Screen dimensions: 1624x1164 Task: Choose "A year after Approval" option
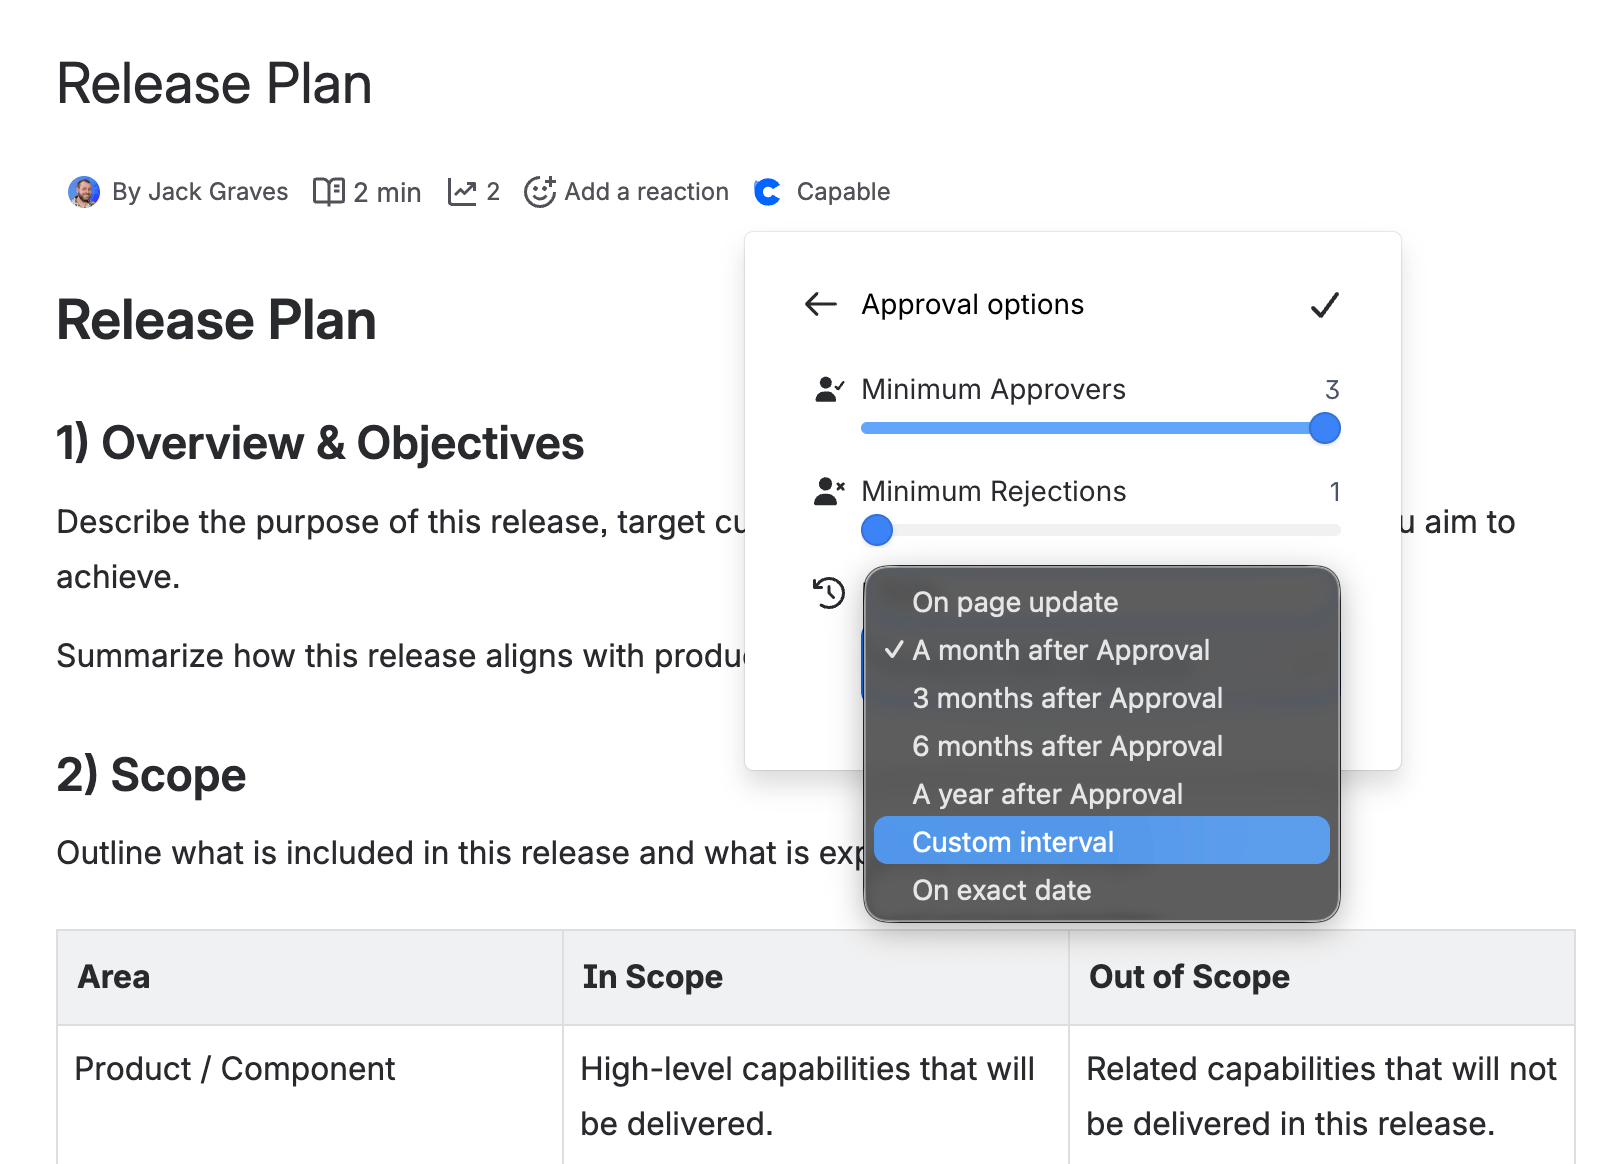1047,794
